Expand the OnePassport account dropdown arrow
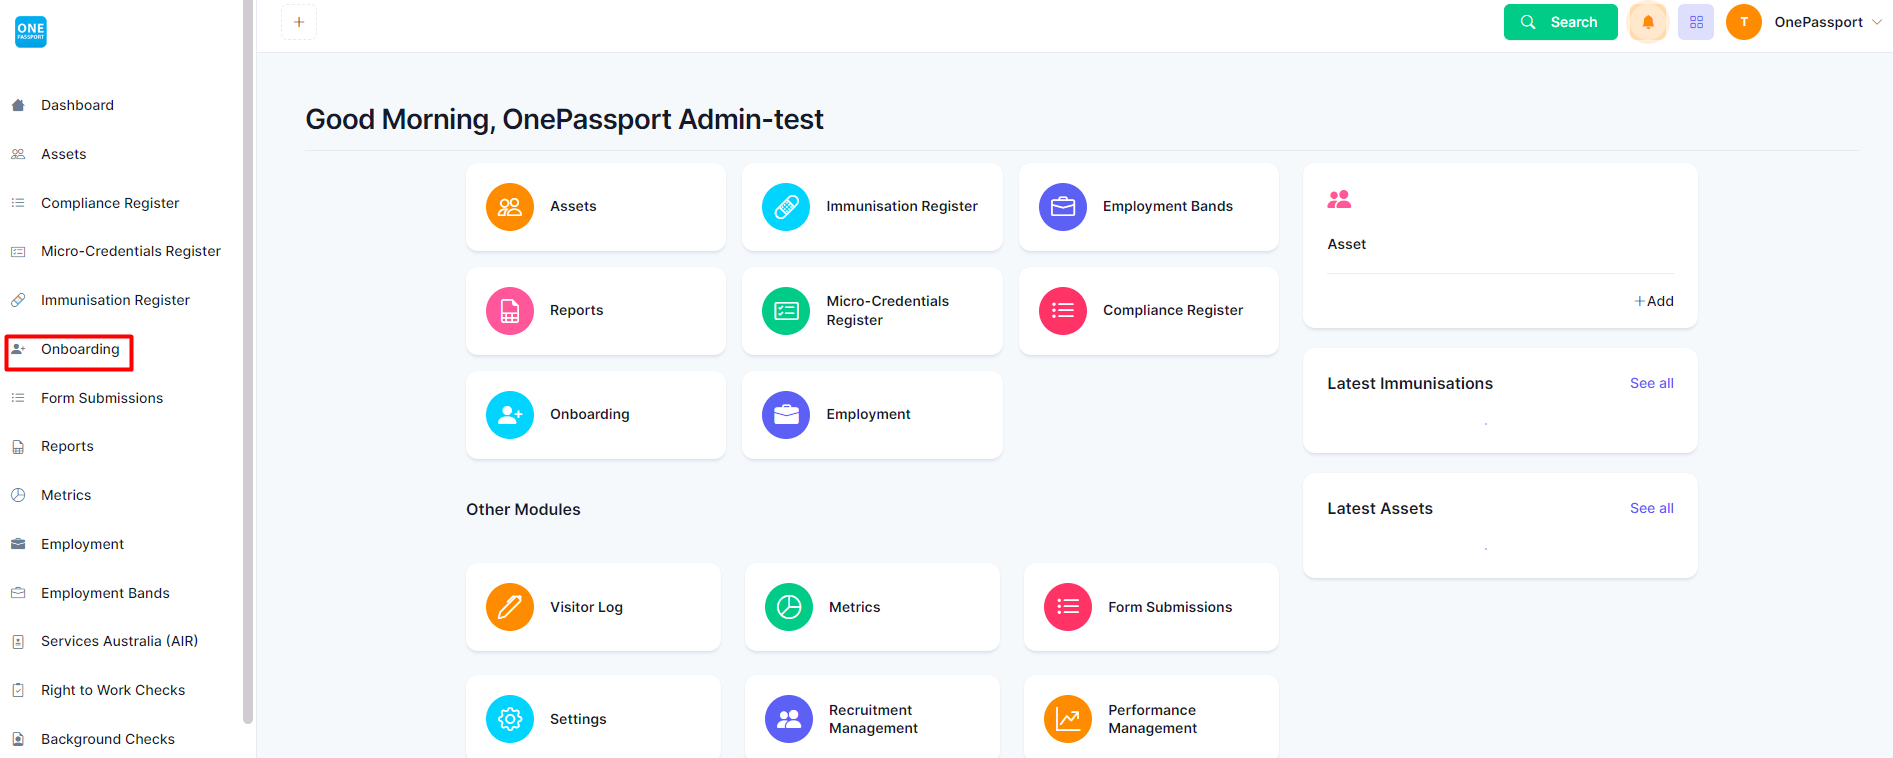 click(x=1876, y=22)
